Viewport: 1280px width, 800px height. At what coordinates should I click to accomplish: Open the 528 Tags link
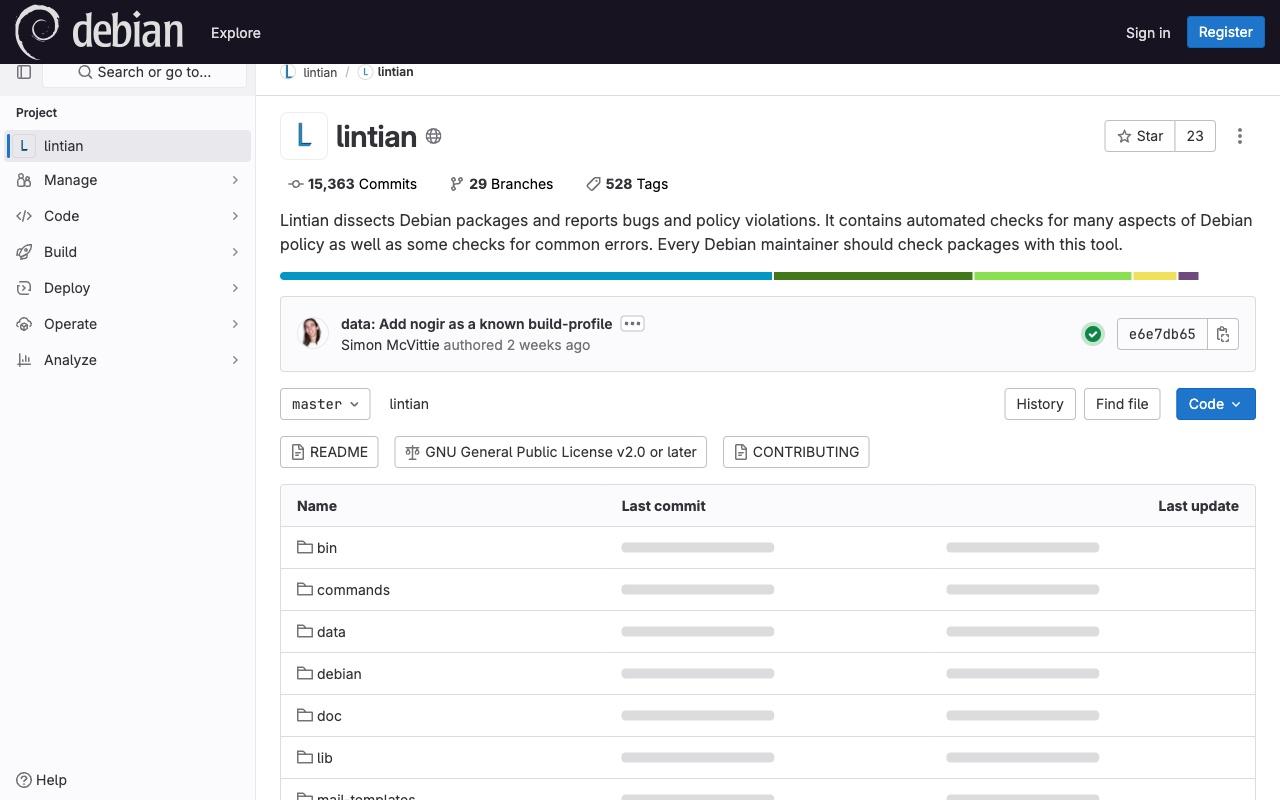coord(627,184)
